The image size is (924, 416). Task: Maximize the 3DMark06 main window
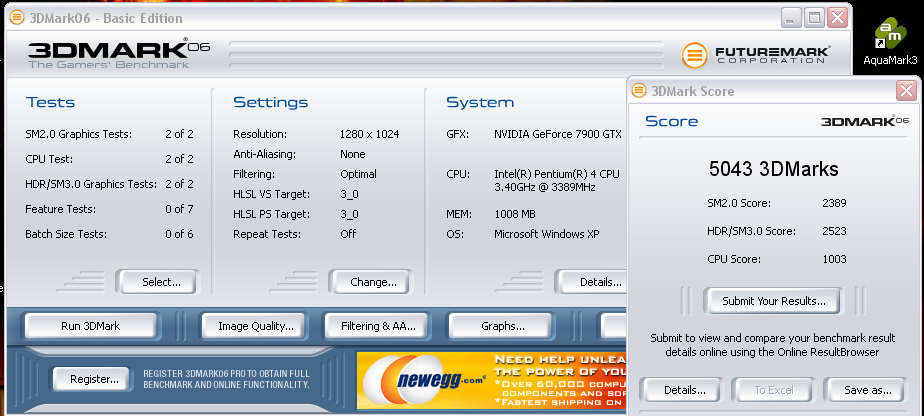814,18
